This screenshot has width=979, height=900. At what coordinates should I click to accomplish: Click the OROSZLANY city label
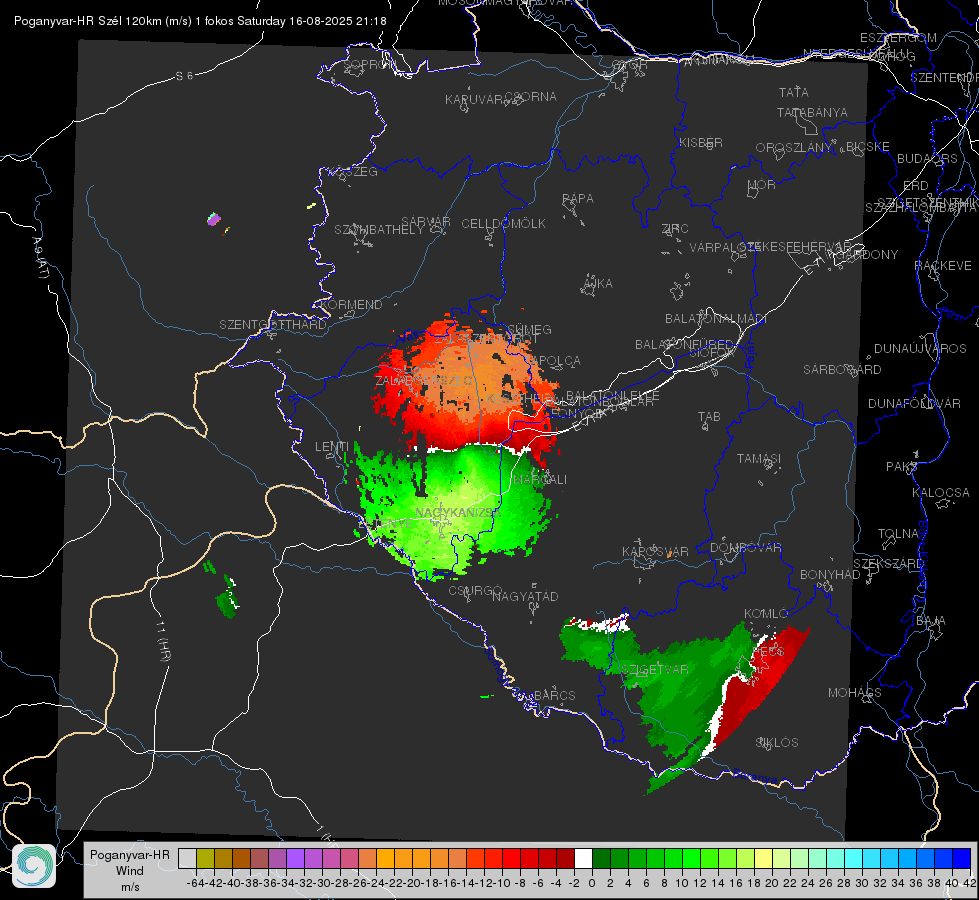pos(794,147)
